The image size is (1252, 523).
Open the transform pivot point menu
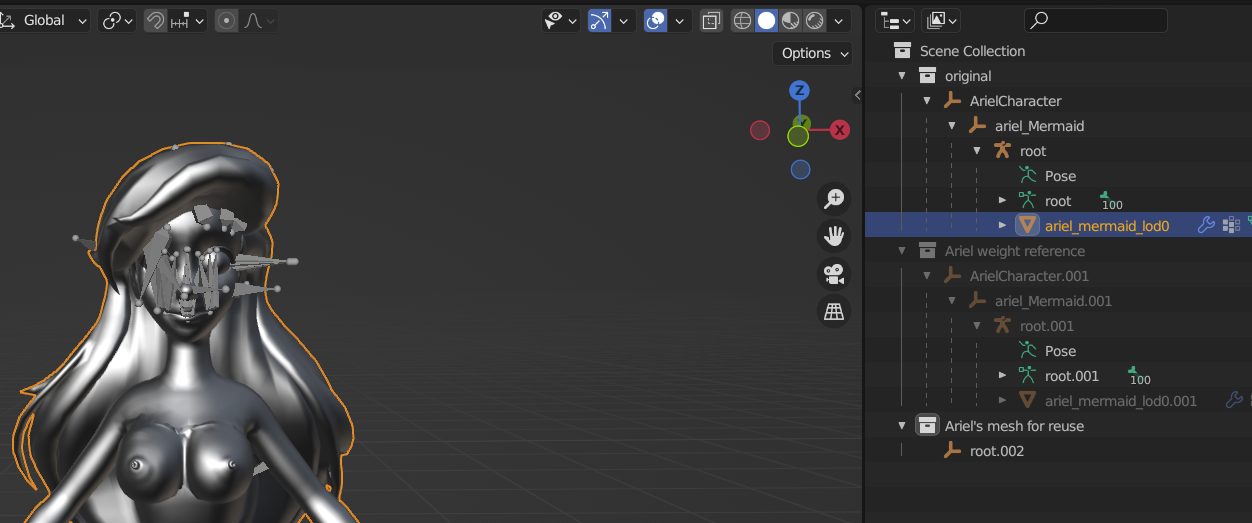(x=117, y=20)
